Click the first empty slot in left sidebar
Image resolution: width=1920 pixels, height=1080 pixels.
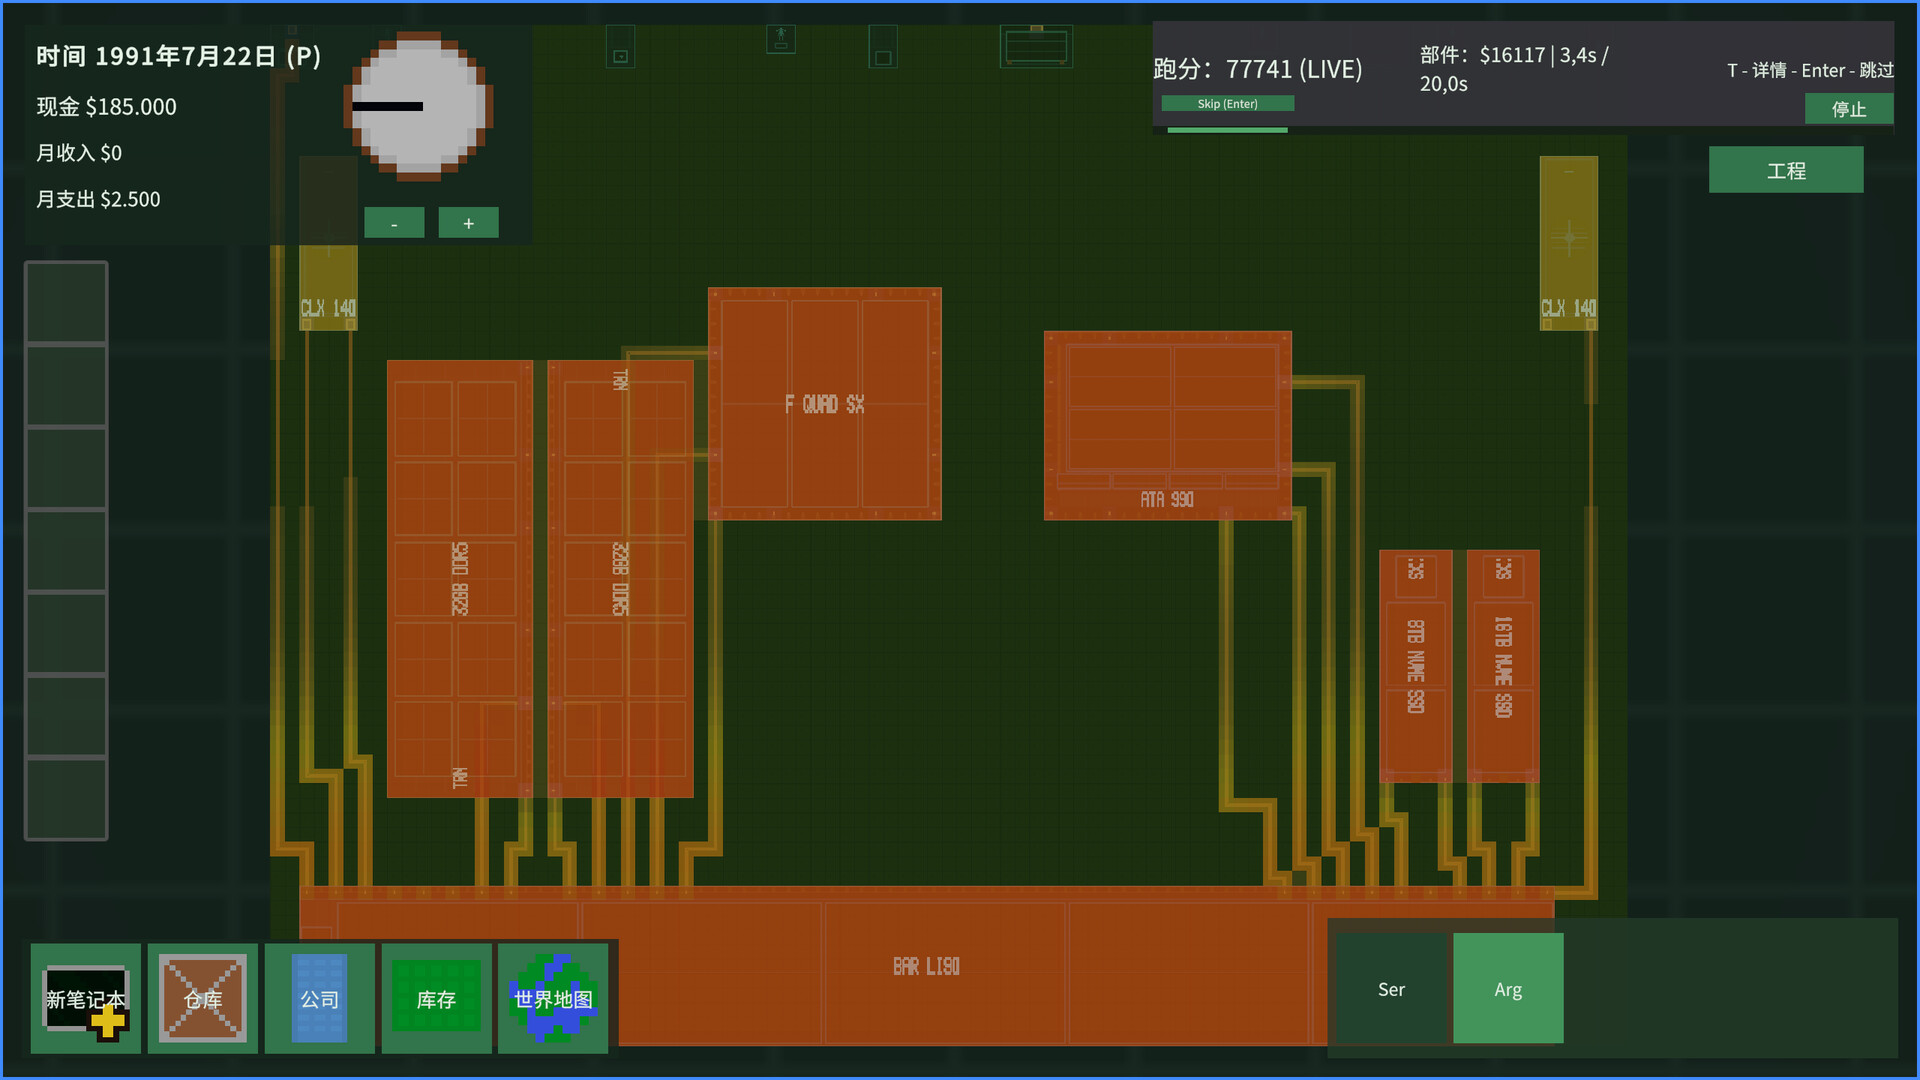point(66,303)
